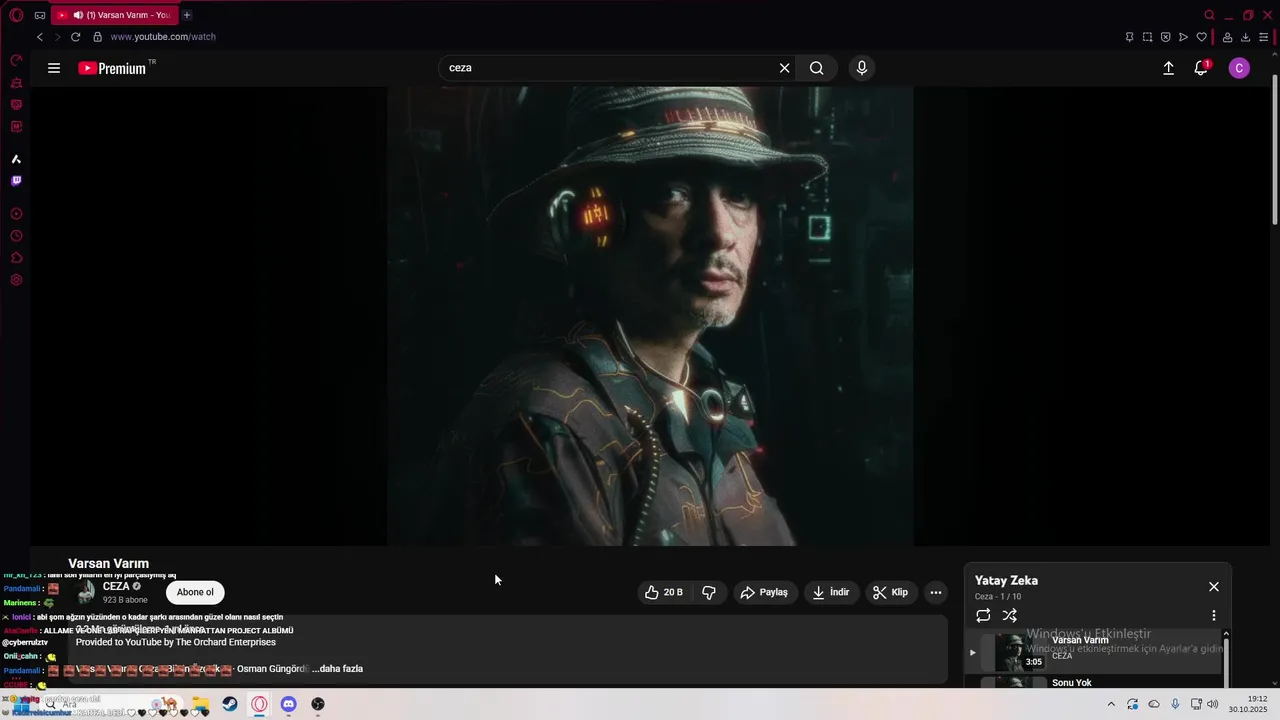Pin the tab with toolbar pin icon
Viewport: 1280px width, 720px height.
1129,37
